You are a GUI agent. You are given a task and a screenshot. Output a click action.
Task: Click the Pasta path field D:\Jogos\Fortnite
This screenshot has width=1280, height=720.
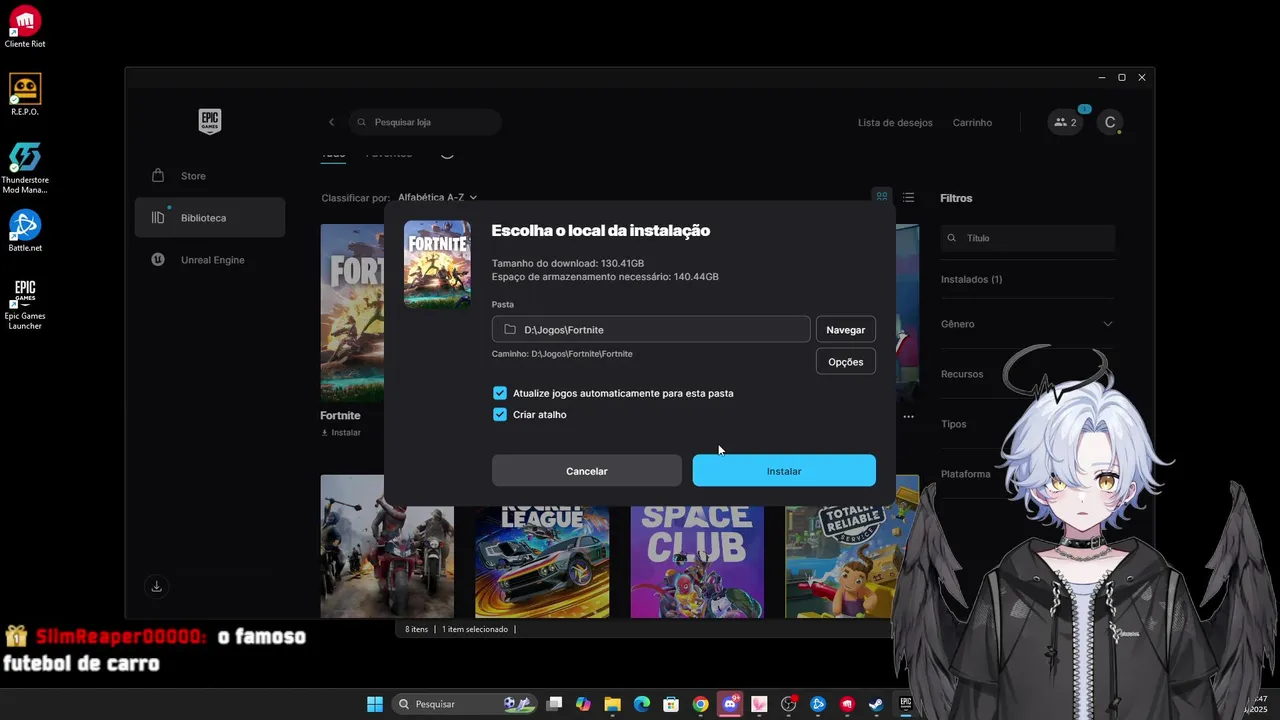(x=651, y=330)
